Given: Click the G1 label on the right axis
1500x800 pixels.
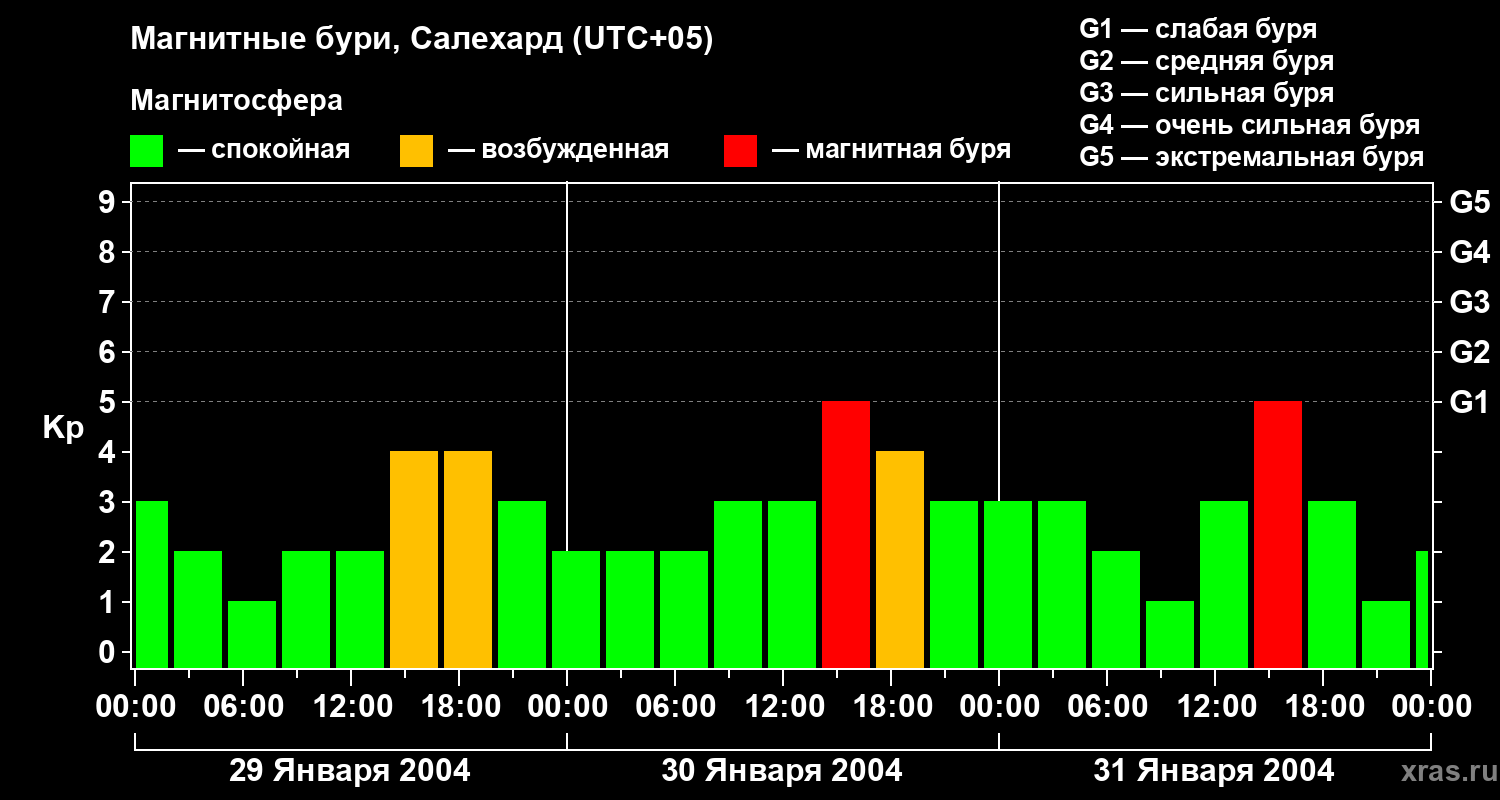Looking at the screenshot, I should [x=1469, y=402].
